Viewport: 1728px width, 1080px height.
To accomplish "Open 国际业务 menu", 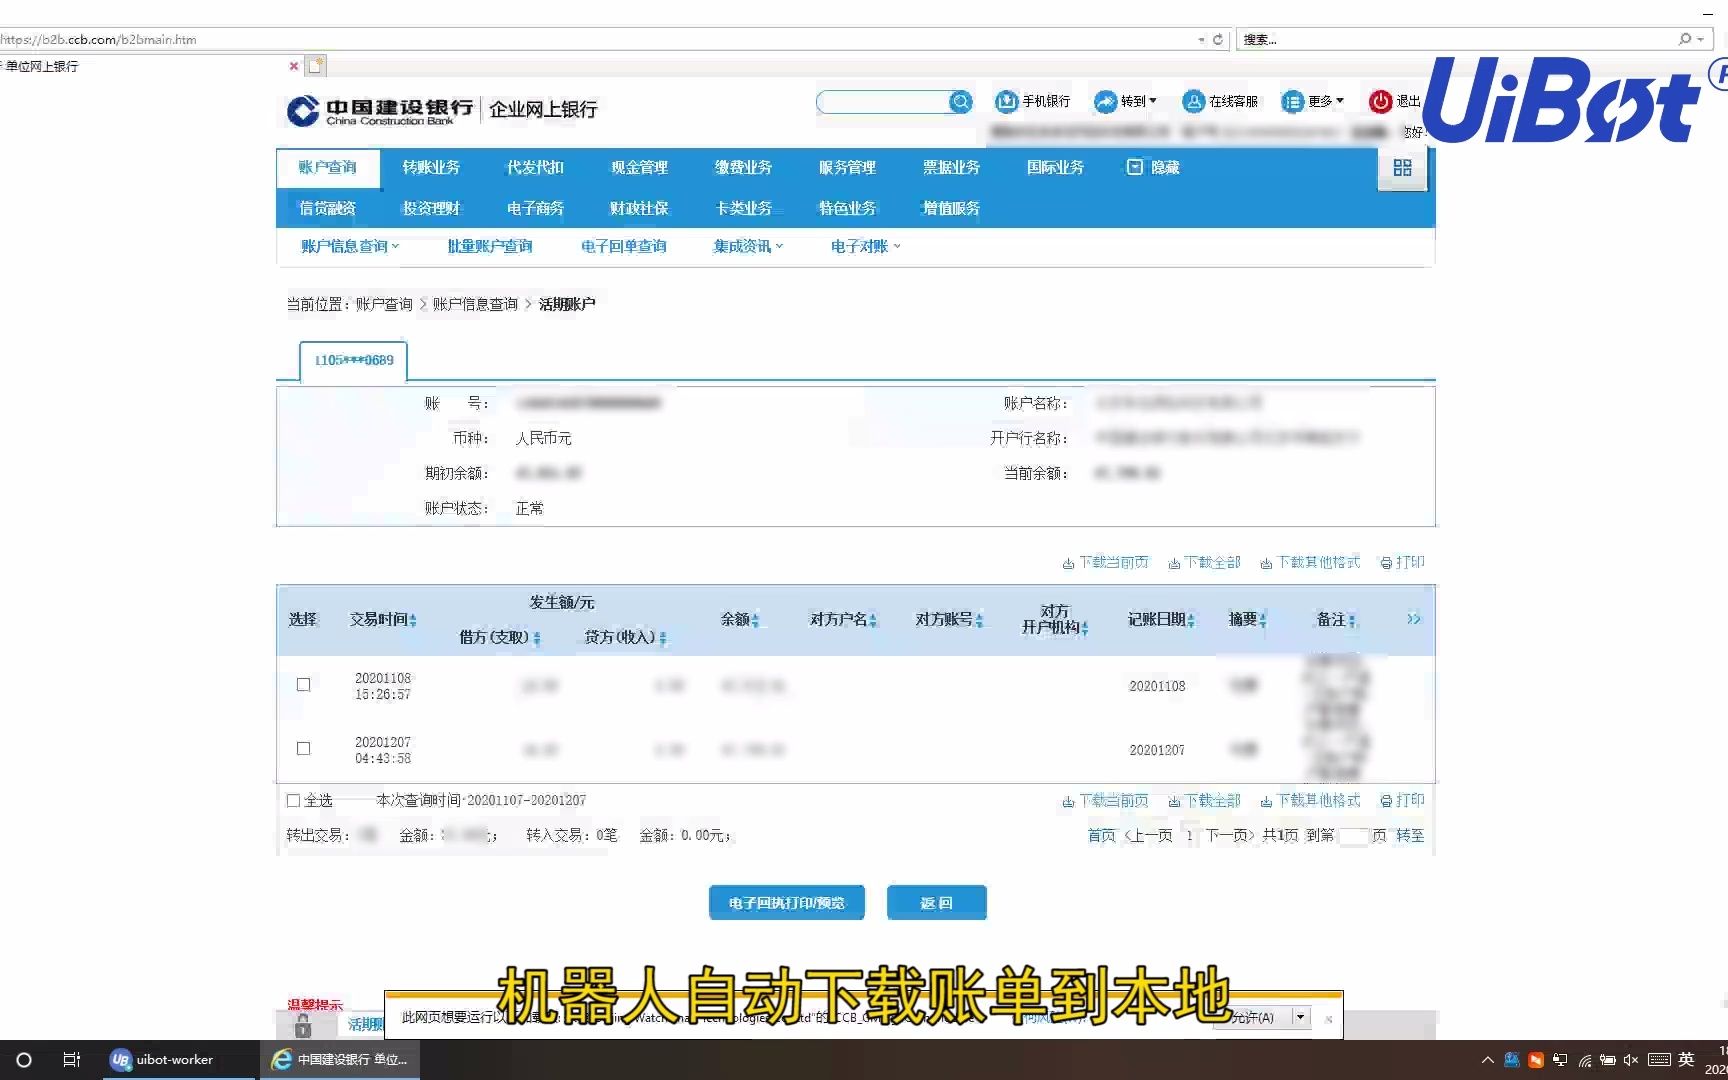I will pos(1055,168).
